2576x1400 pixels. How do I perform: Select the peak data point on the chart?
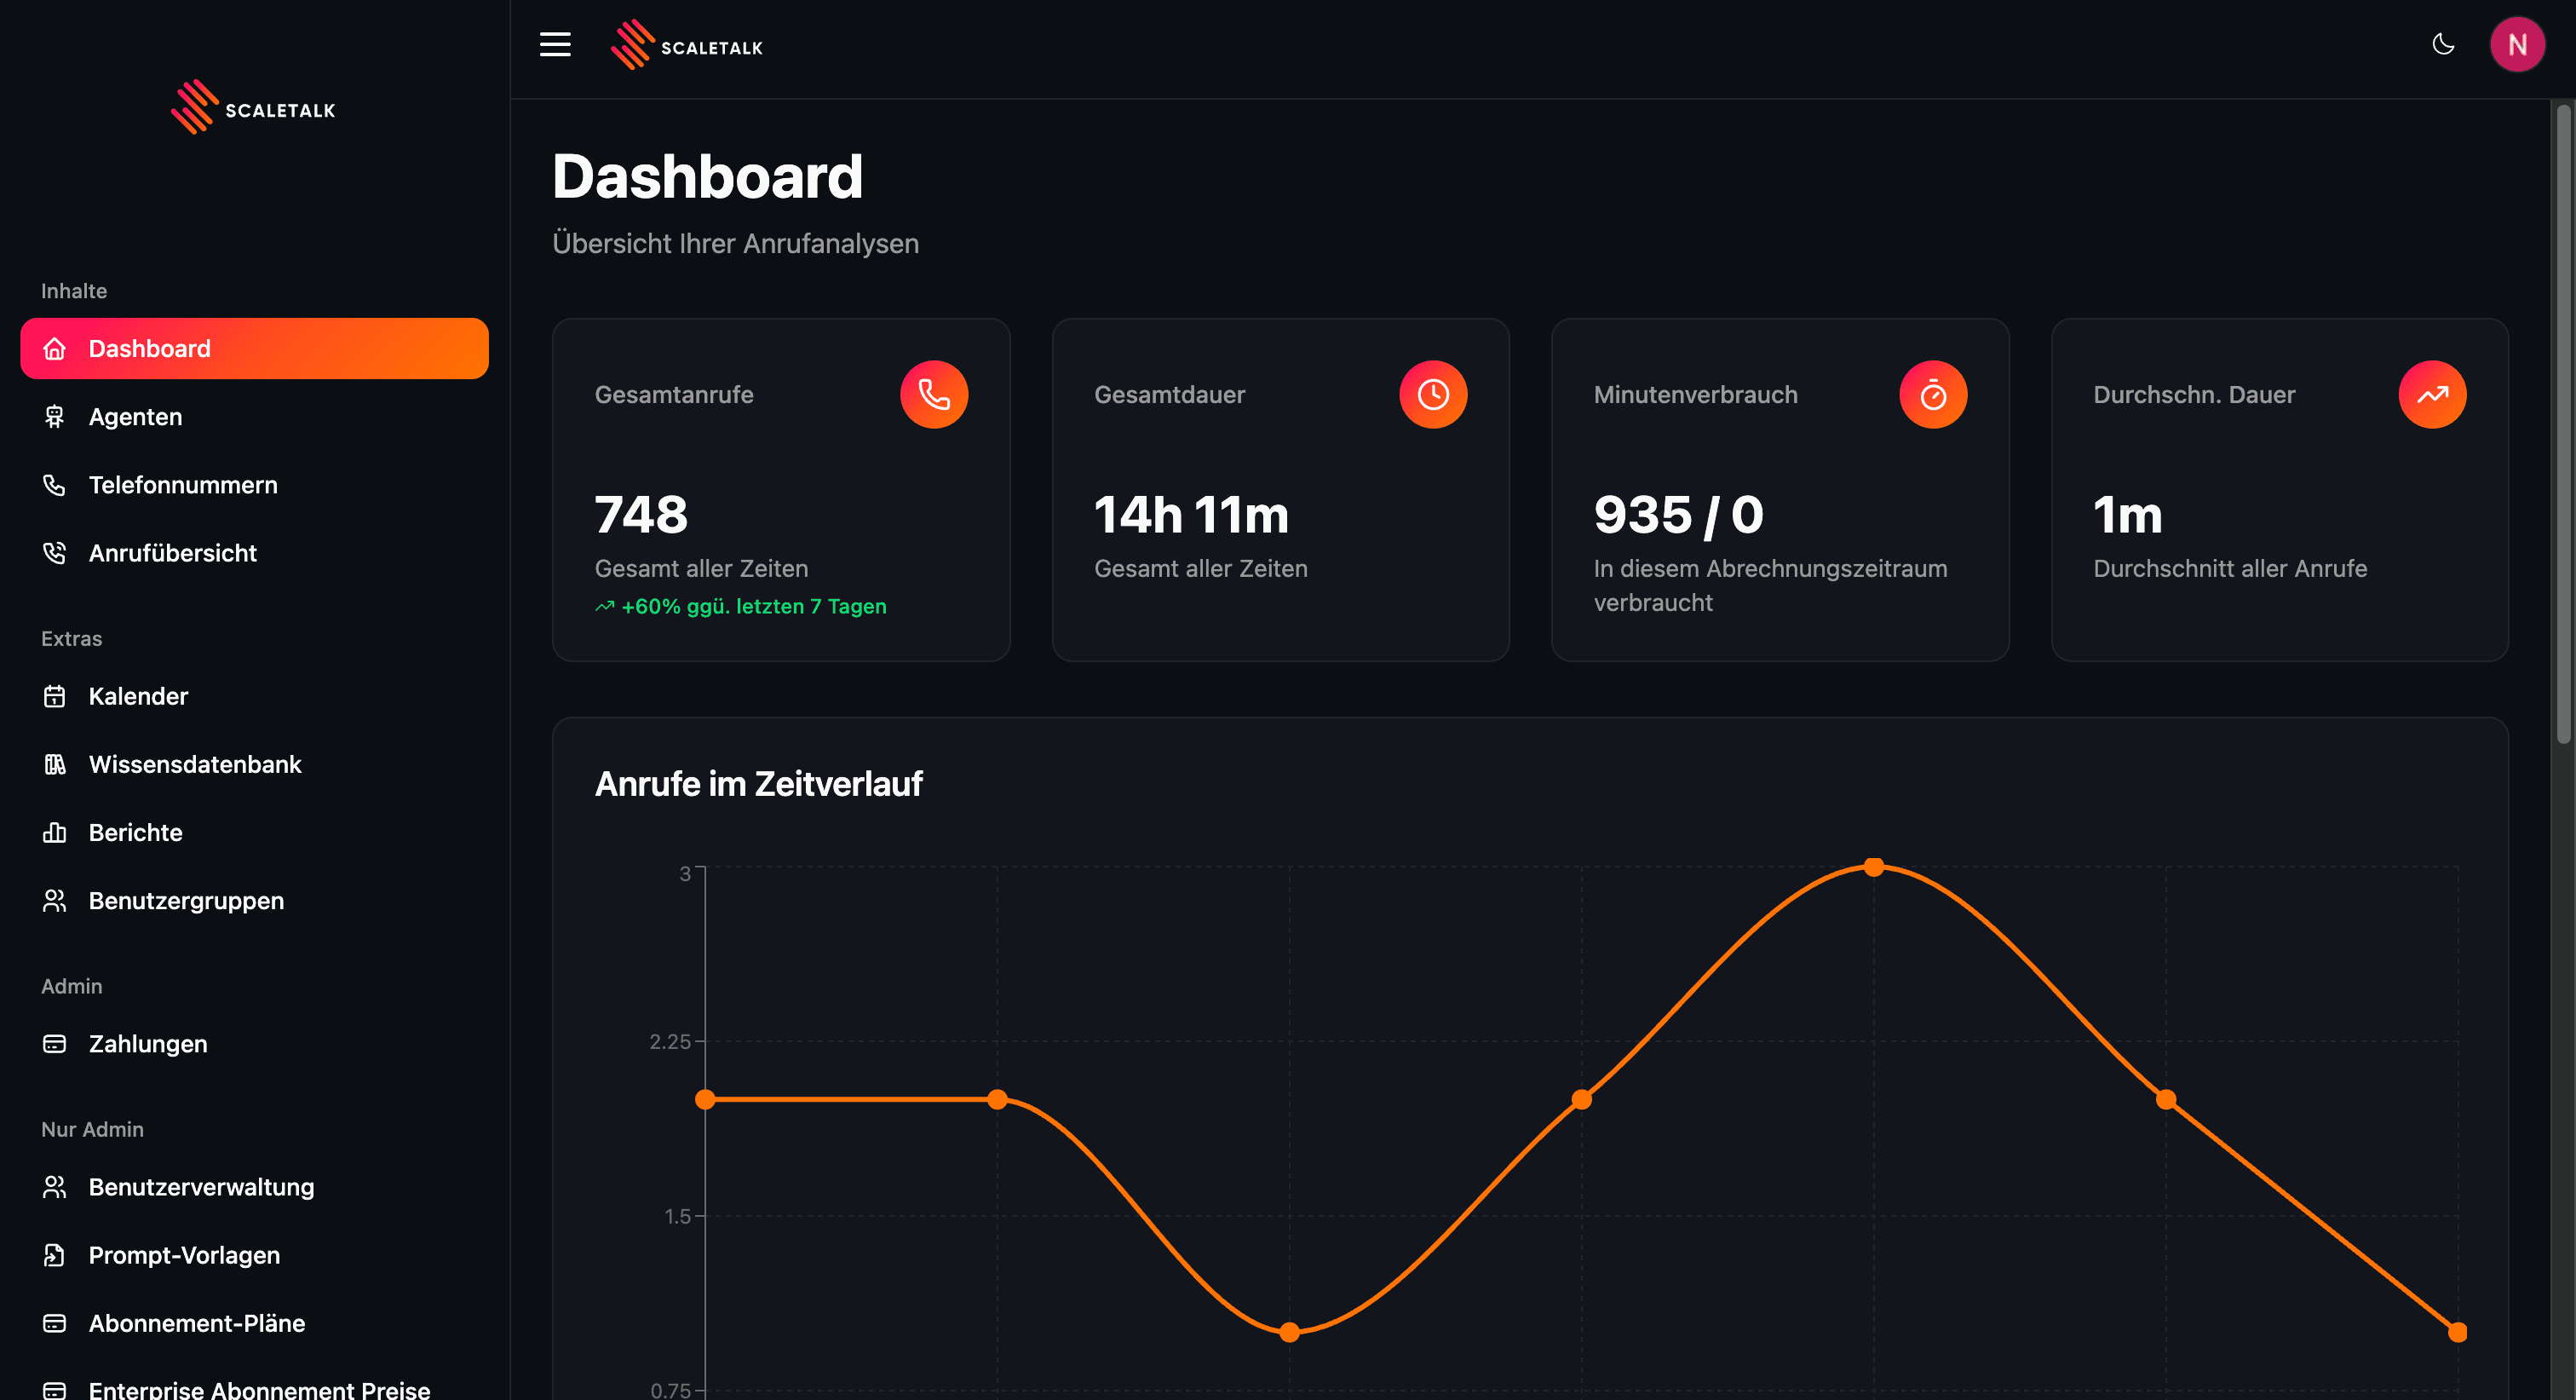pos(1872,867)
